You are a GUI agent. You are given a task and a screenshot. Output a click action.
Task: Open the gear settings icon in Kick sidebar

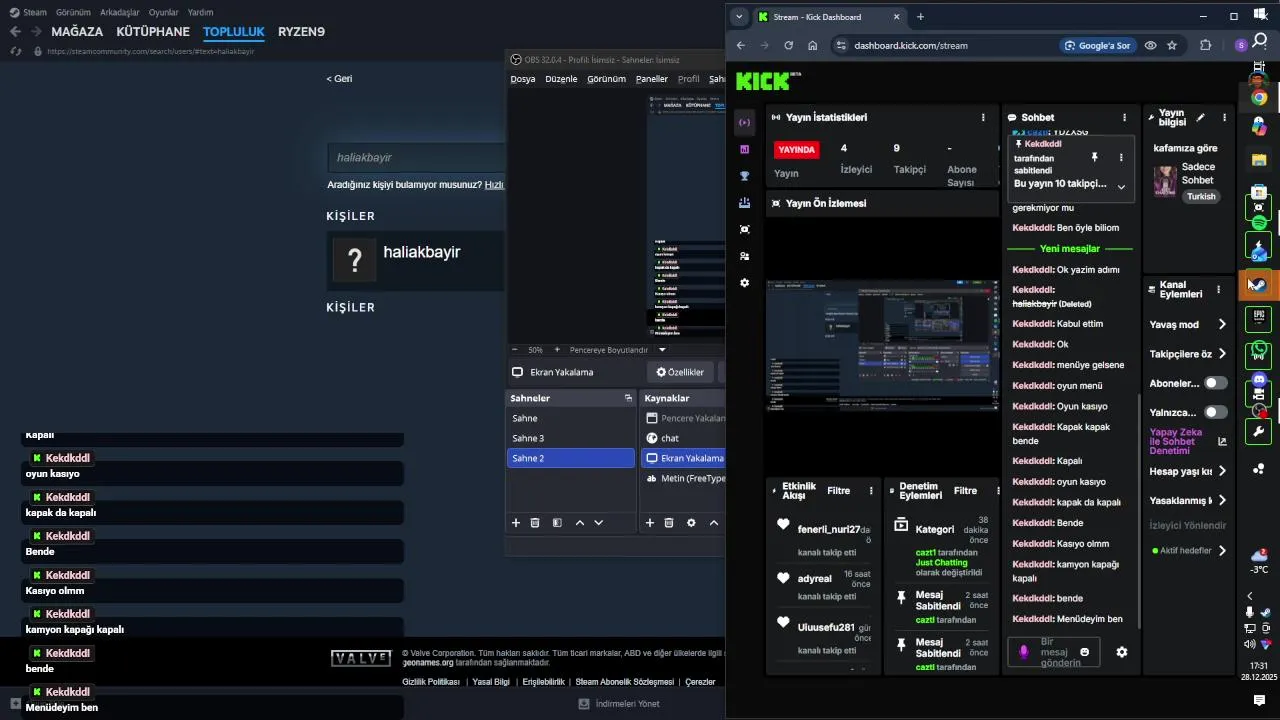point(744,283)
